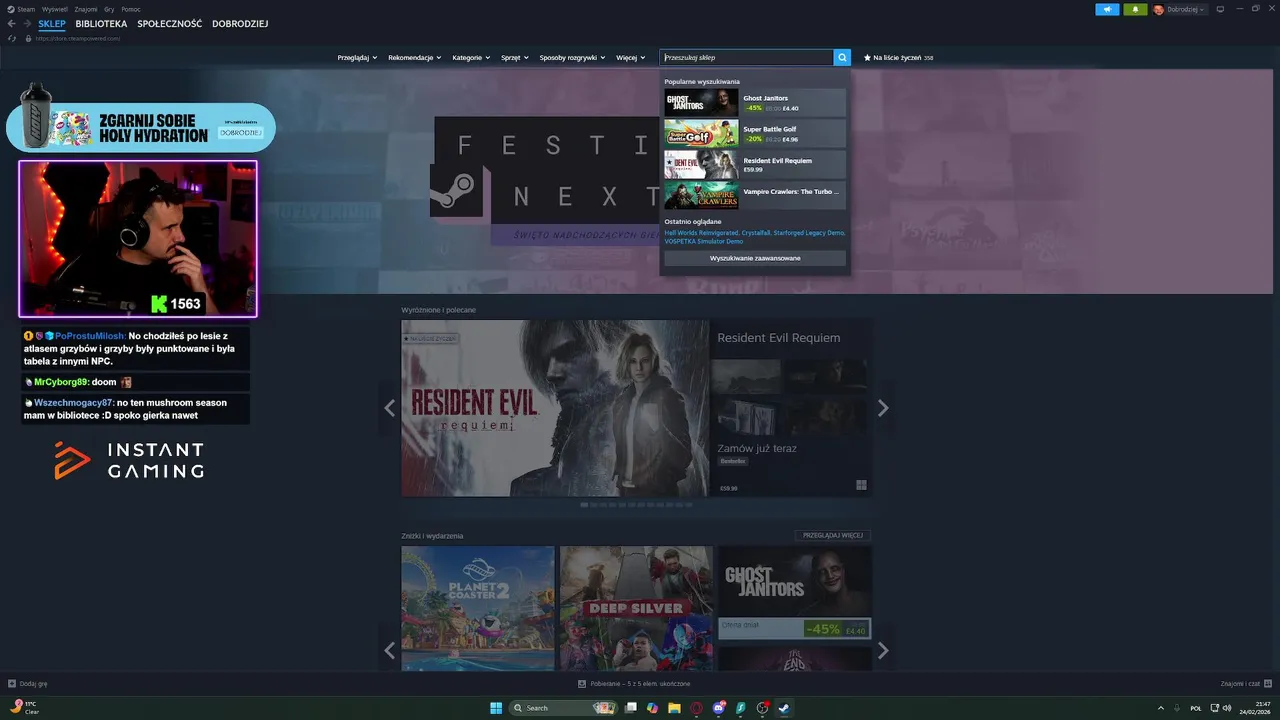Open the POL keyboard language switcher
The image size is (1280, 720).
point(1196,708)
